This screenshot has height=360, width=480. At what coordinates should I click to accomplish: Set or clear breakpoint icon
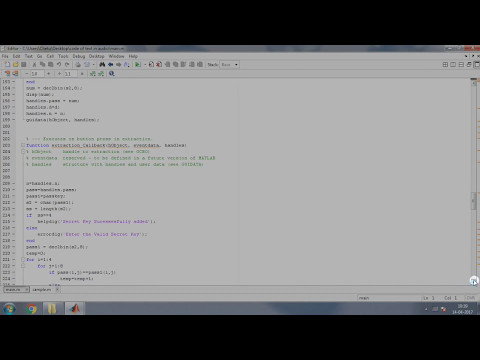(x=151, y=64)
